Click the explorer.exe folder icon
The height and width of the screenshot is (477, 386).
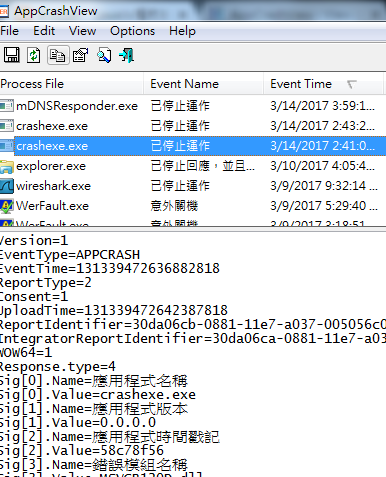[6, 166]
